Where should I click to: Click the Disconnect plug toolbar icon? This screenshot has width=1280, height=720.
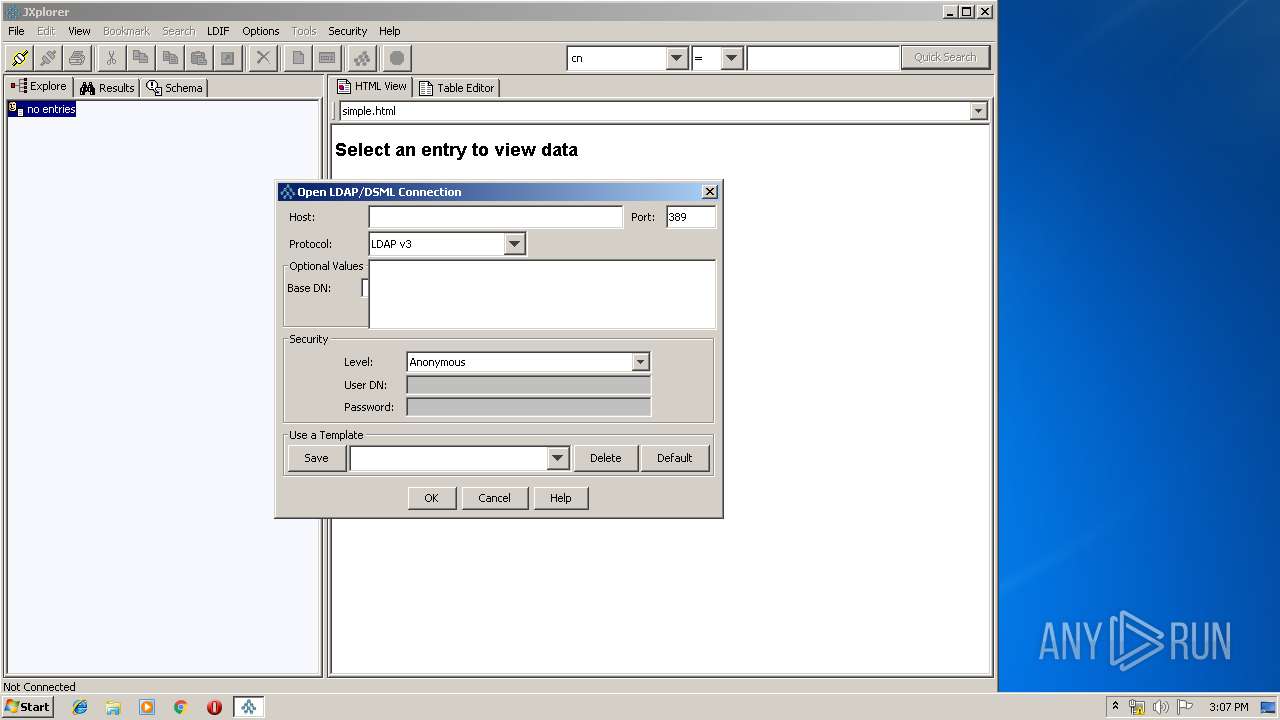tap(48, 58)
